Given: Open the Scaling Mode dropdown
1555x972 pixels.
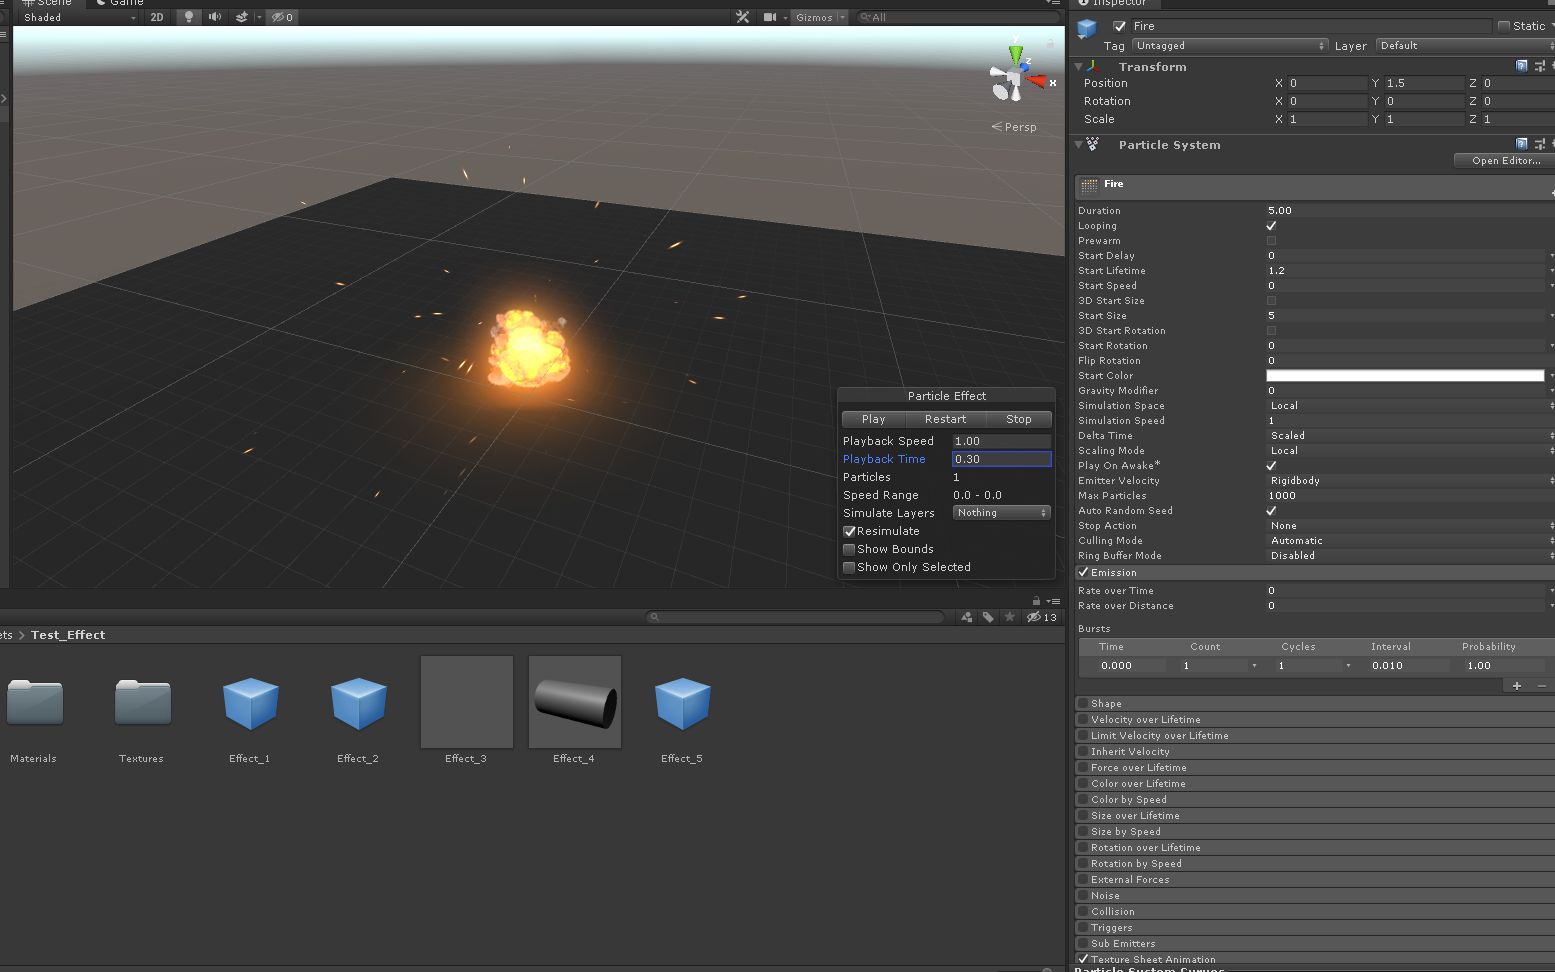Looking at the screenshot, I should coord(1410,451).
